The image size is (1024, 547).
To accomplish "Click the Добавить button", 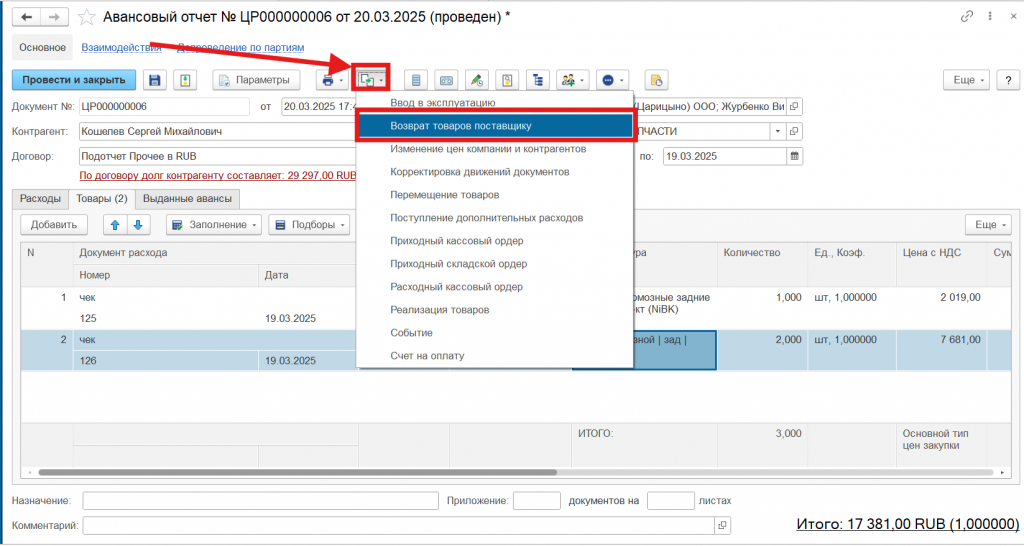I will pyautogui.click(x=54, y=225).
